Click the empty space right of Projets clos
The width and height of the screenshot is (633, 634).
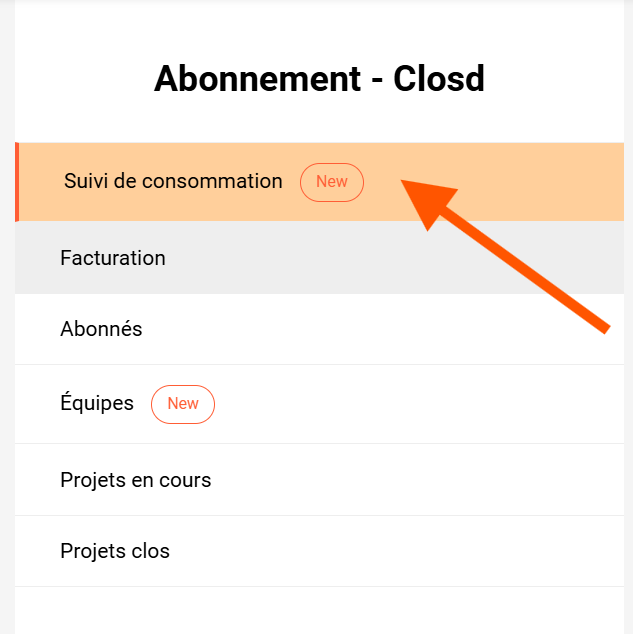point(400,551)
